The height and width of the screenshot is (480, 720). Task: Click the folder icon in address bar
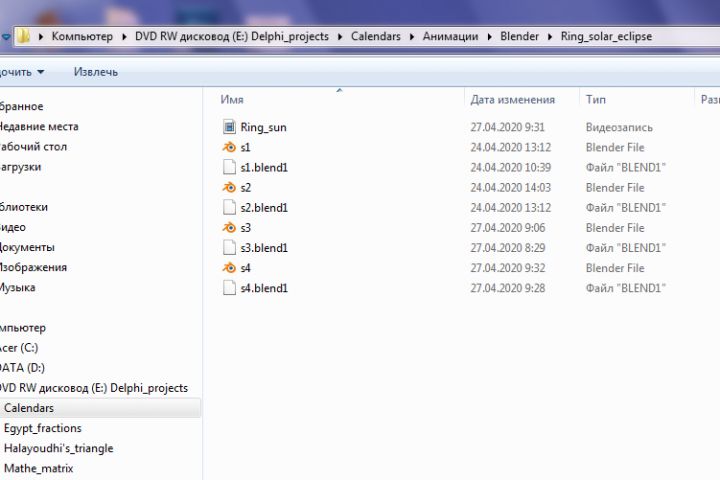click(23, 36)
